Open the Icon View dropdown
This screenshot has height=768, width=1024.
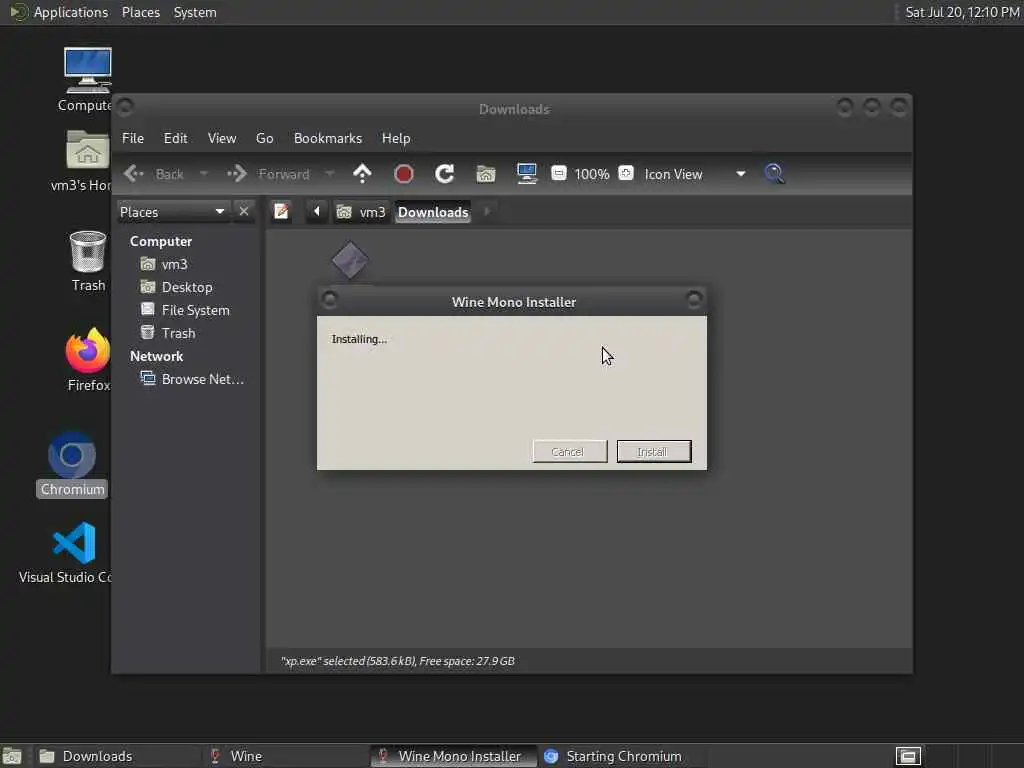[x=694, y=174]
